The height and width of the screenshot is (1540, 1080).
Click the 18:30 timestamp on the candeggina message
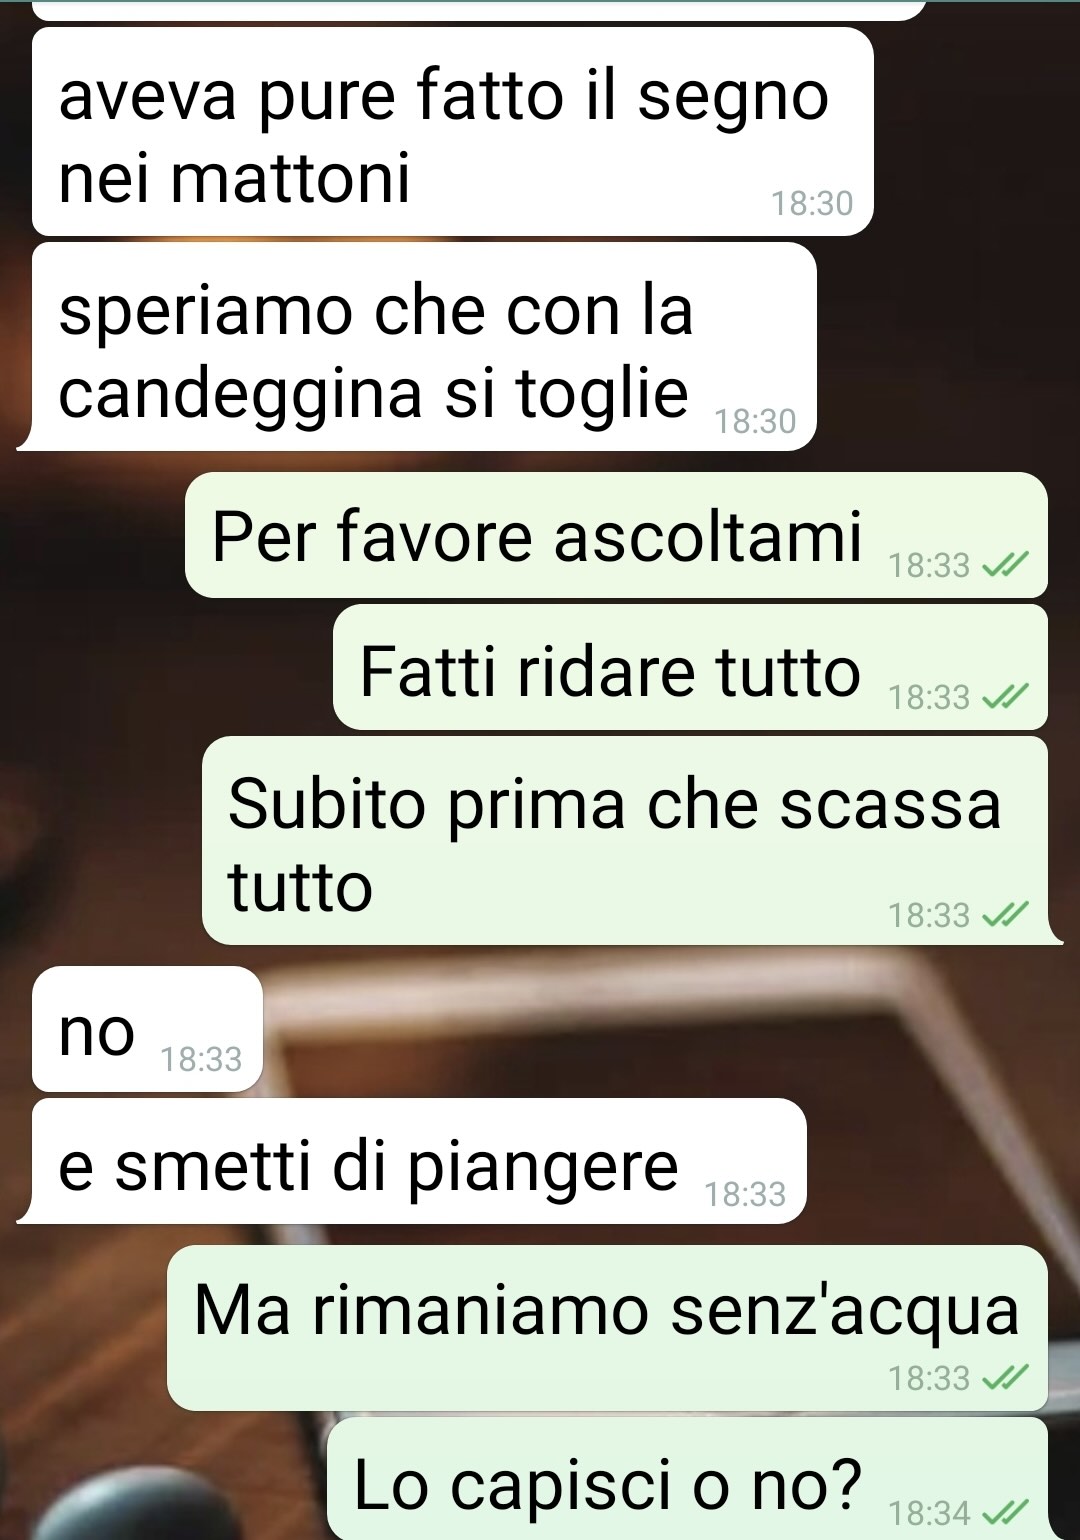(755, 422)
